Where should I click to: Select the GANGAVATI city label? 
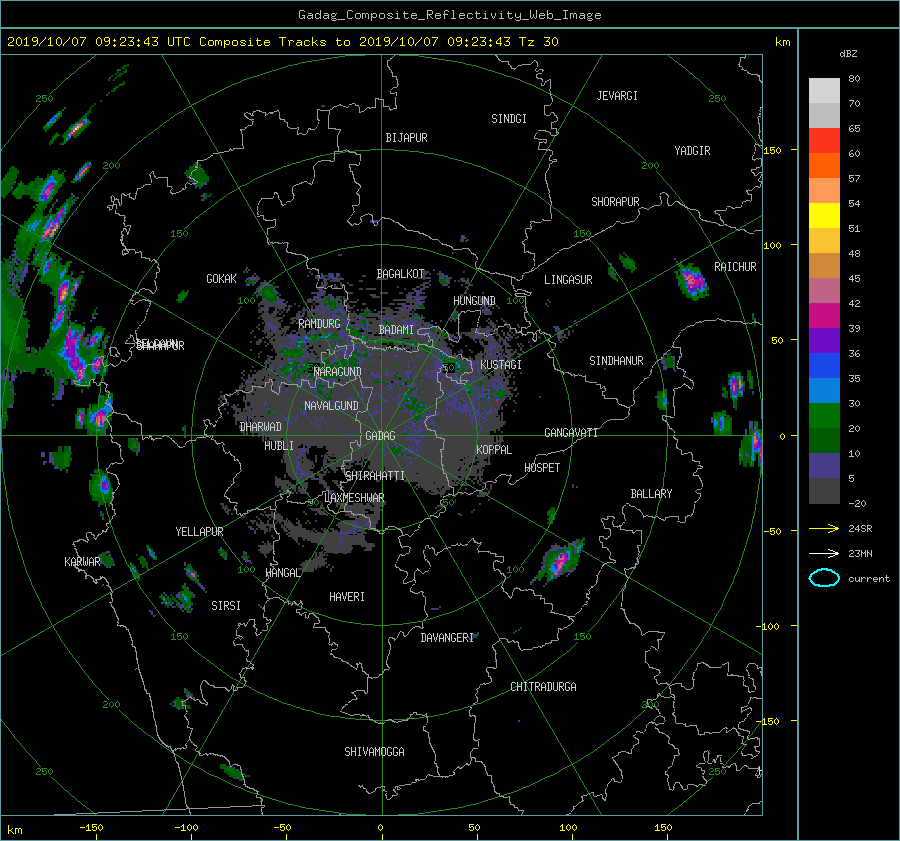coord(571,433)
